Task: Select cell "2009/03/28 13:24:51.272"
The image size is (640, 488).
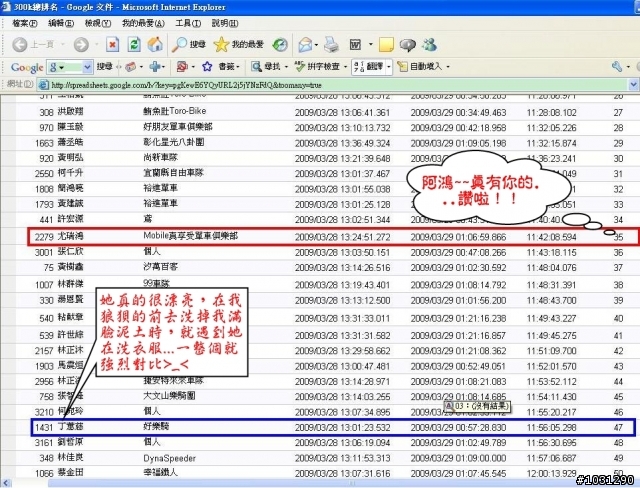Action: [342, 237]
